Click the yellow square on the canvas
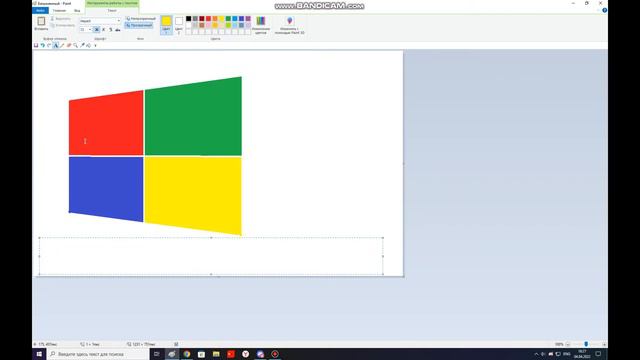 click(193, 195)
